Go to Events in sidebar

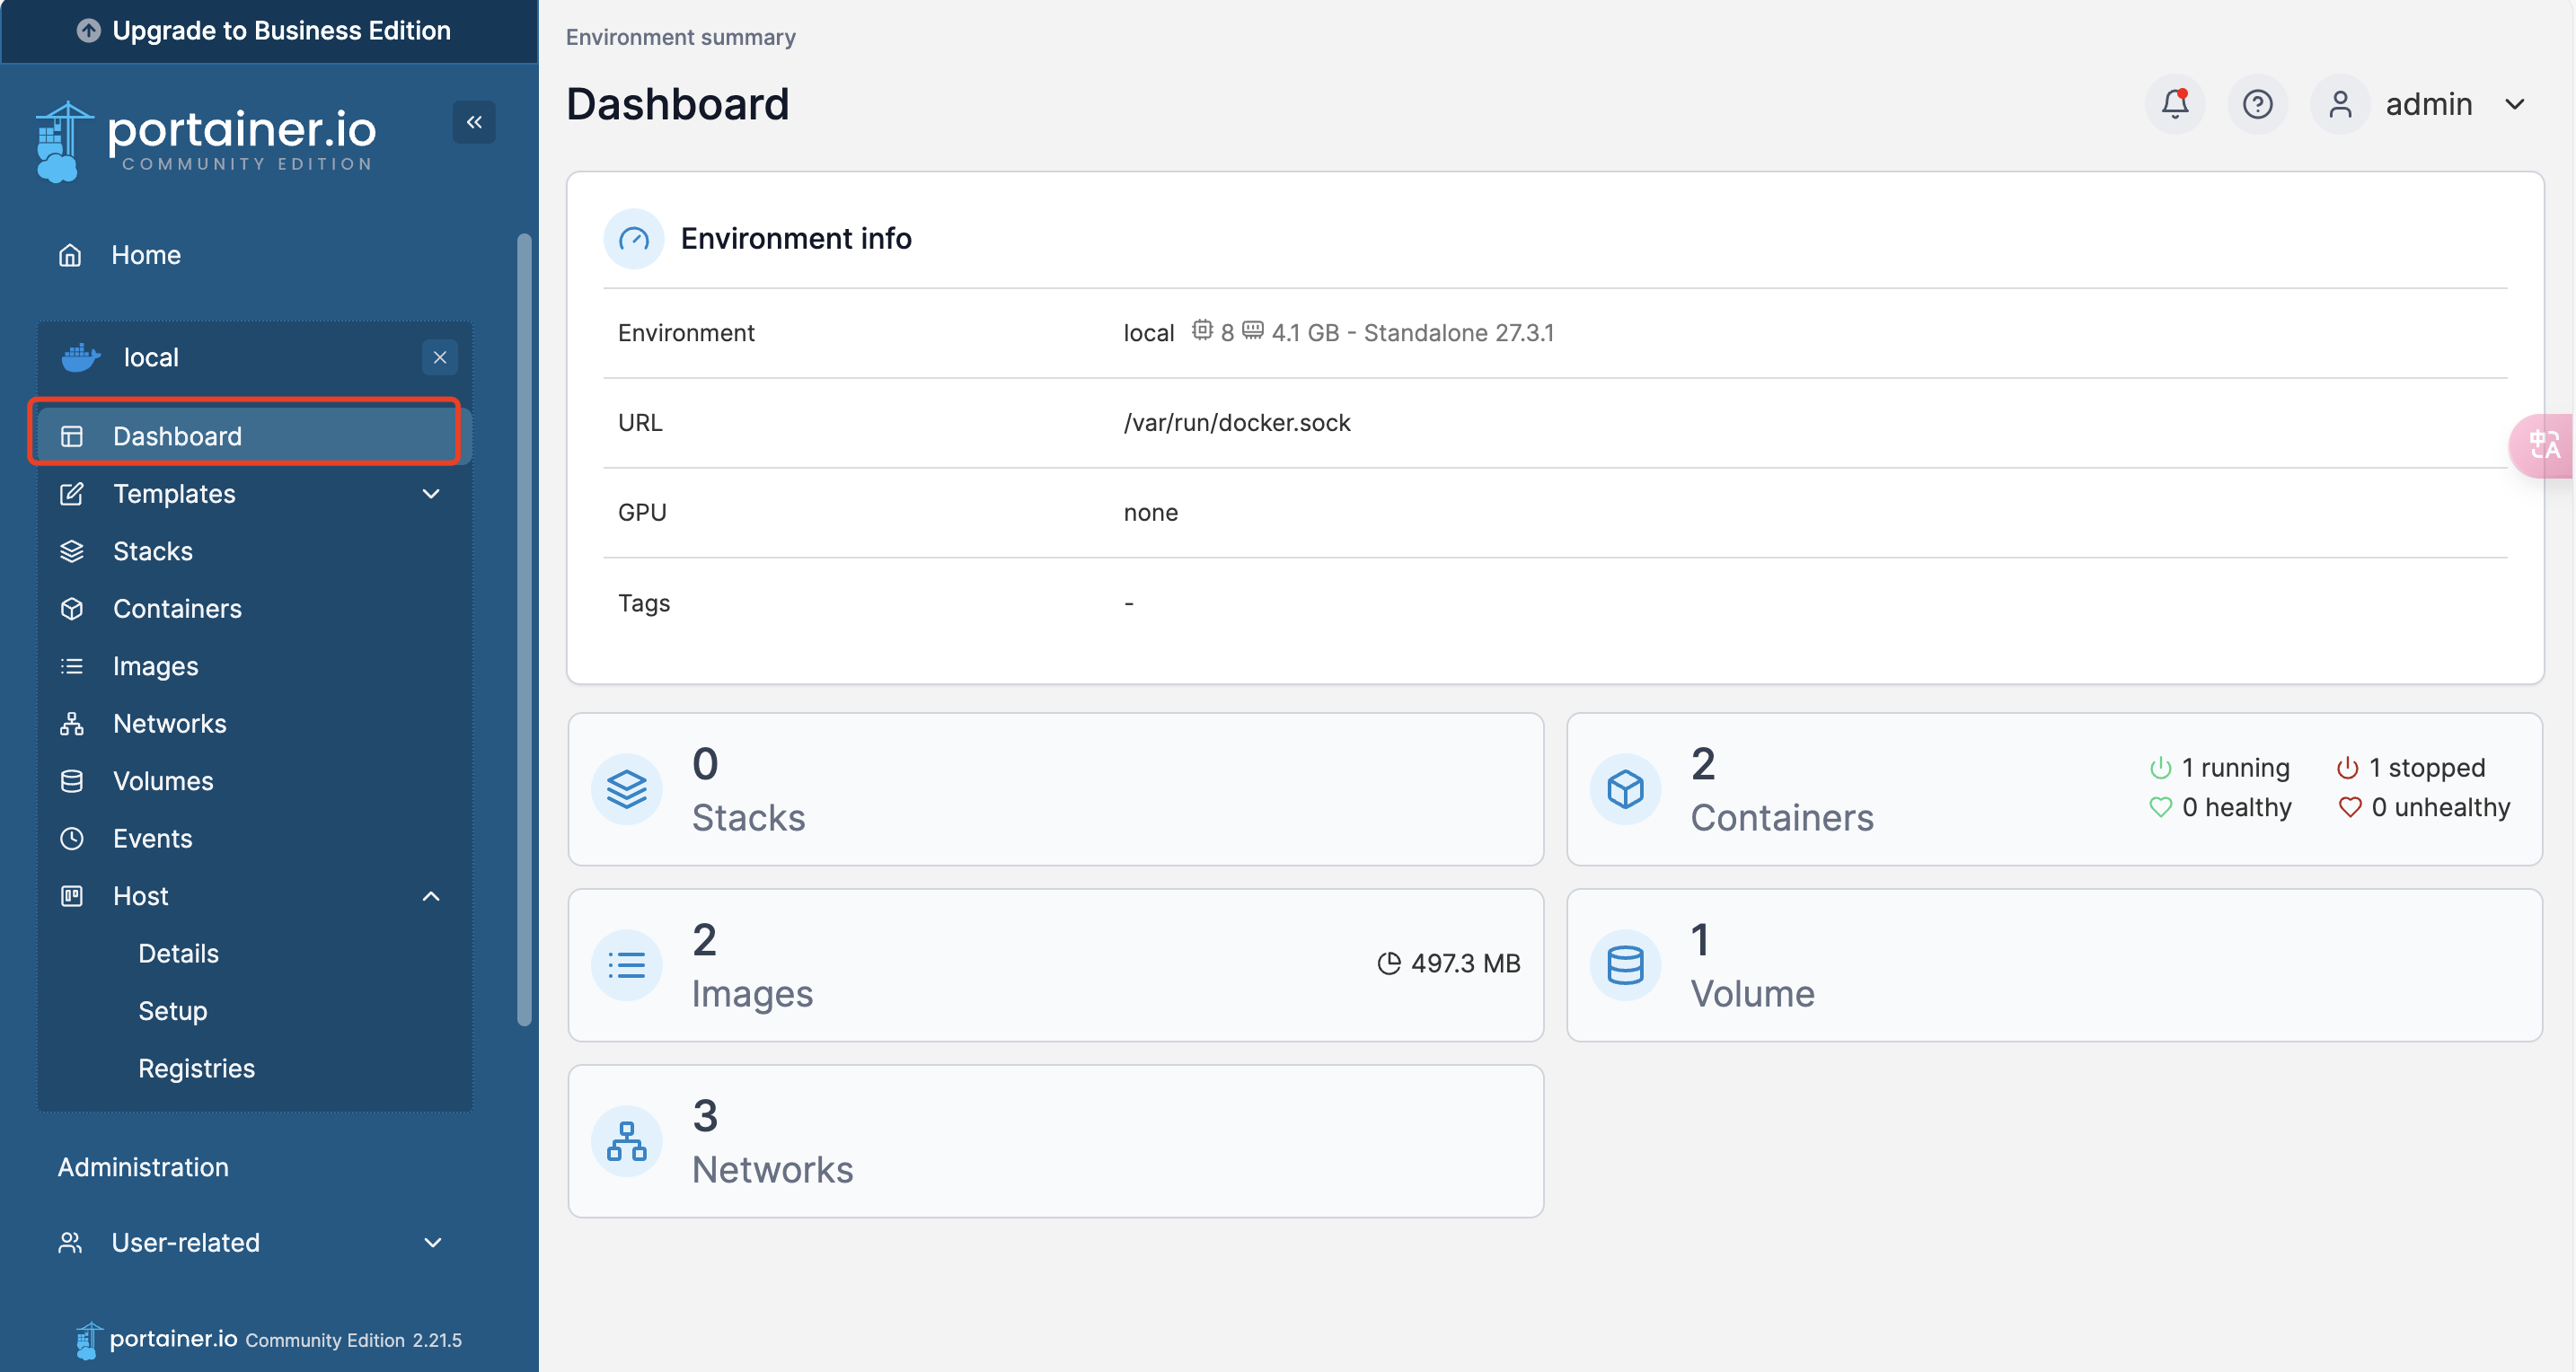152,838
